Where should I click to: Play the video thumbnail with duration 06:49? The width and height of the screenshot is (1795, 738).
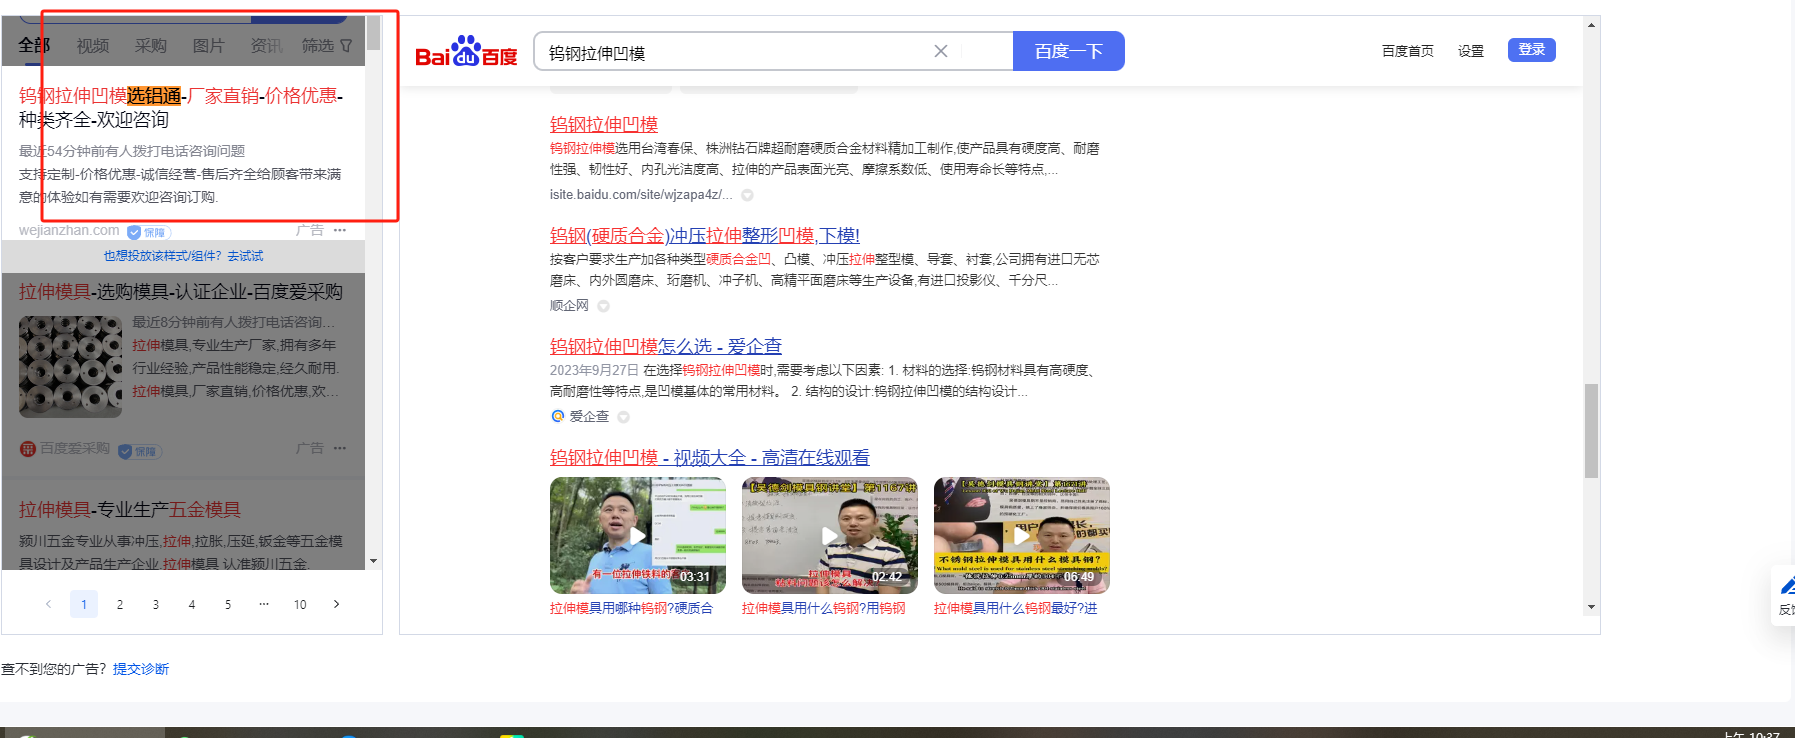pos(1022,535)
